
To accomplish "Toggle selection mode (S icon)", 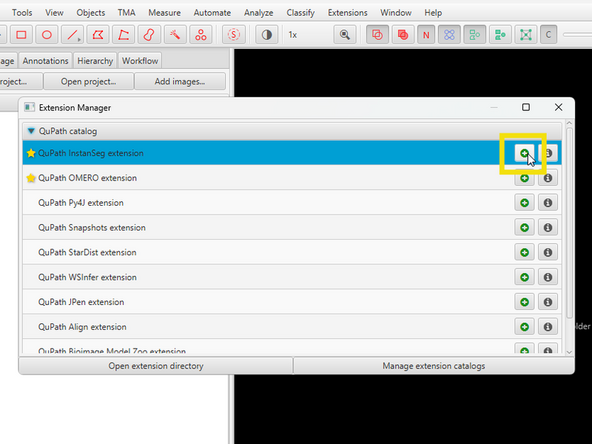I will [x=234, y=35].
